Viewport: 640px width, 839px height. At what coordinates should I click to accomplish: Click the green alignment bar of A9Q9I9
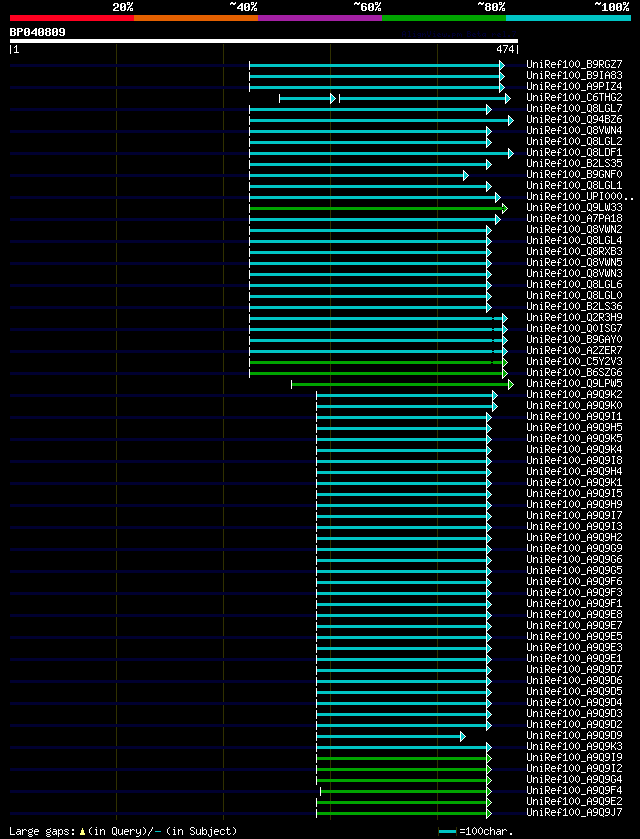pos(404,759)
